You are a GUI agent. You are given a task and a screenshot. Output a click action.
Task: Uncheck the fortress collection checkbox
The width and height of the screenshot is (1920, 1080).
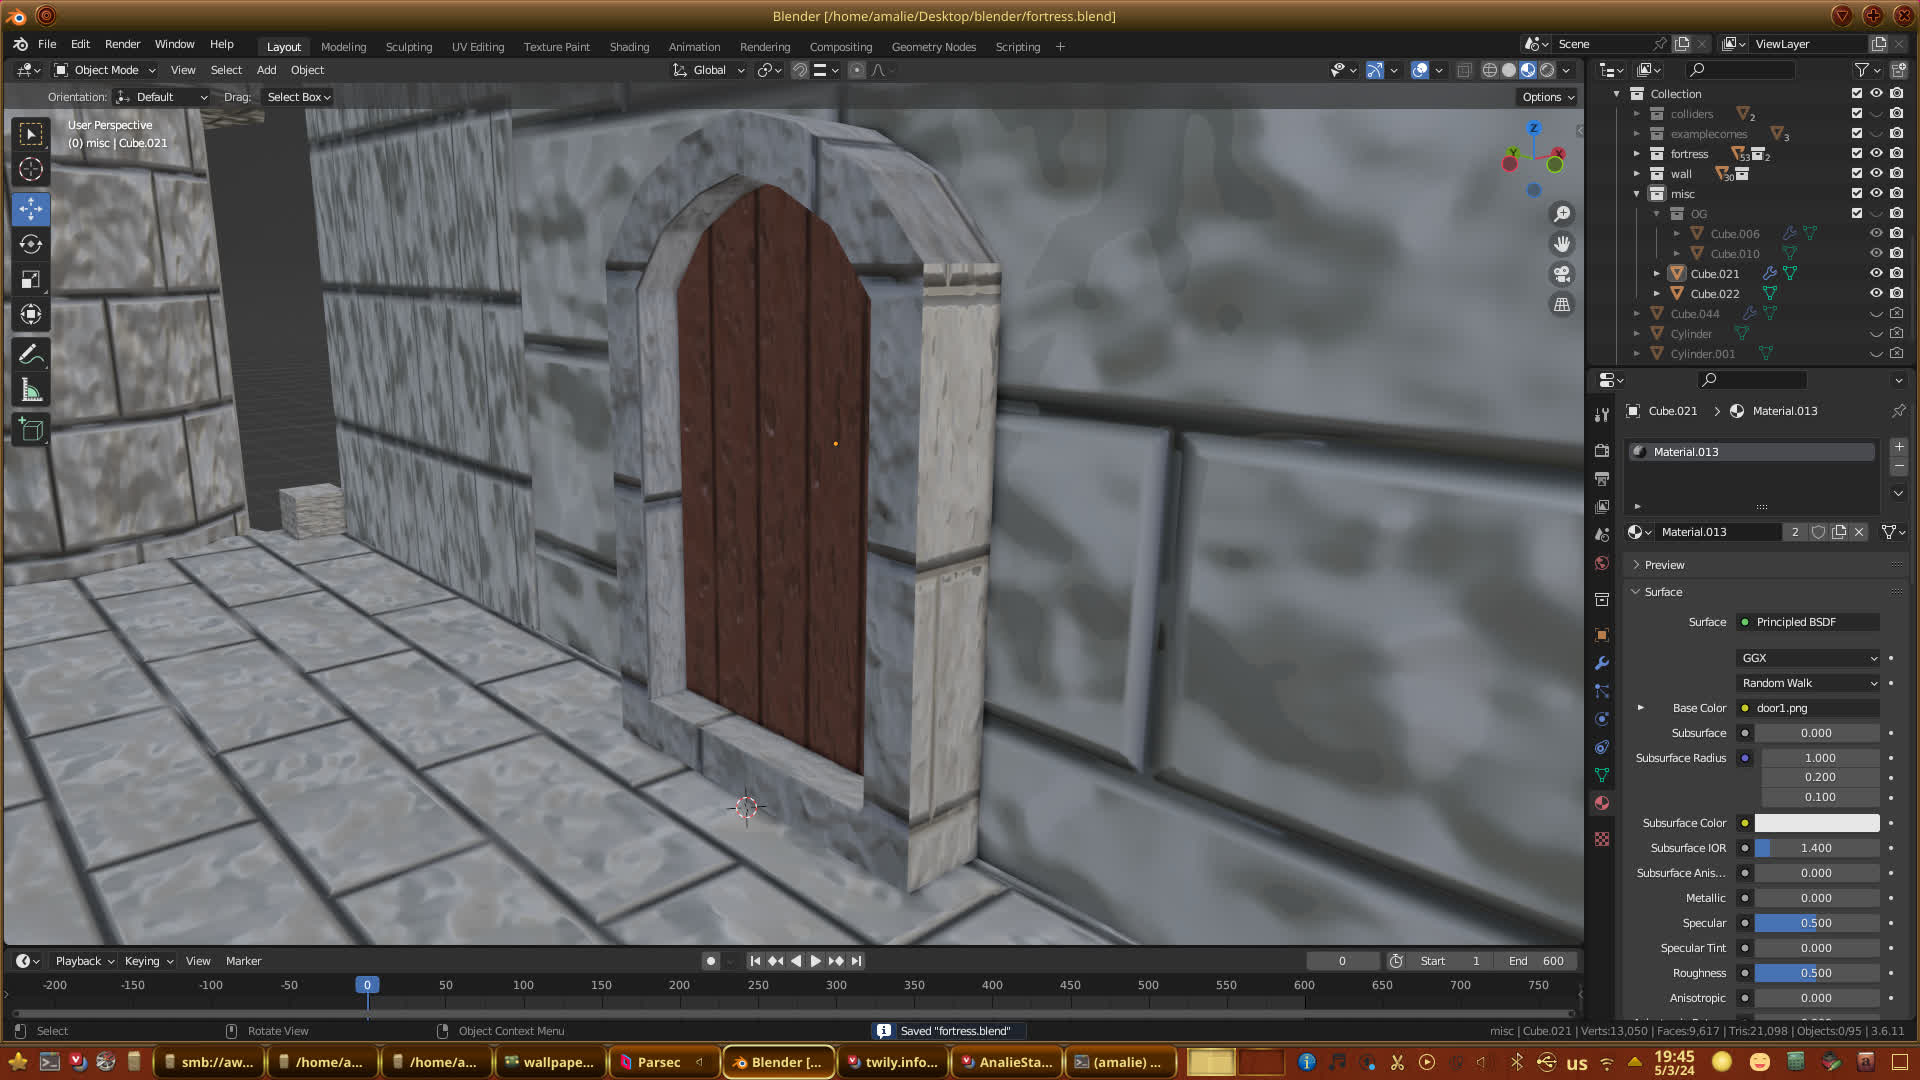tap(1857, 153)
